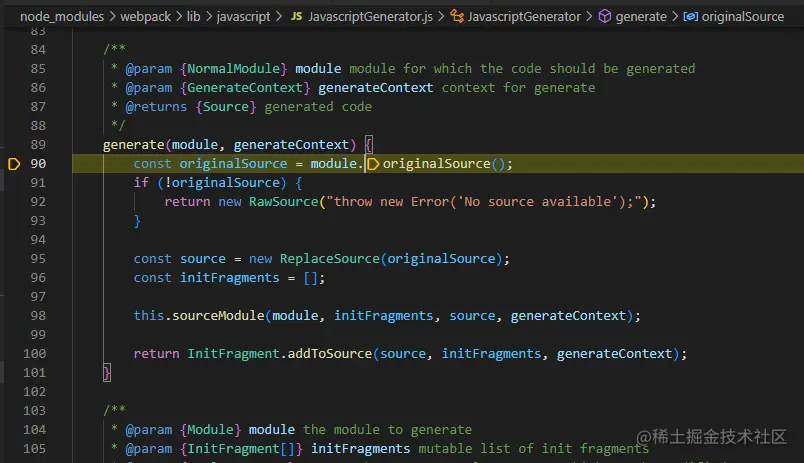Viewport: 804px width, 463px height.
Task: Click line number 100
Action: coord(34,353)
